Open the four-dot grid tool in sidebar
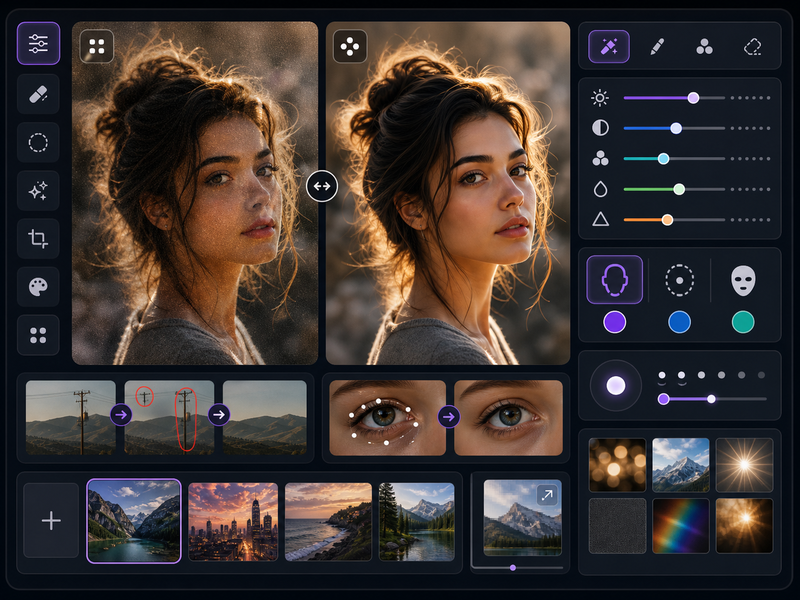The image size is (800, 600). point(38,335)
